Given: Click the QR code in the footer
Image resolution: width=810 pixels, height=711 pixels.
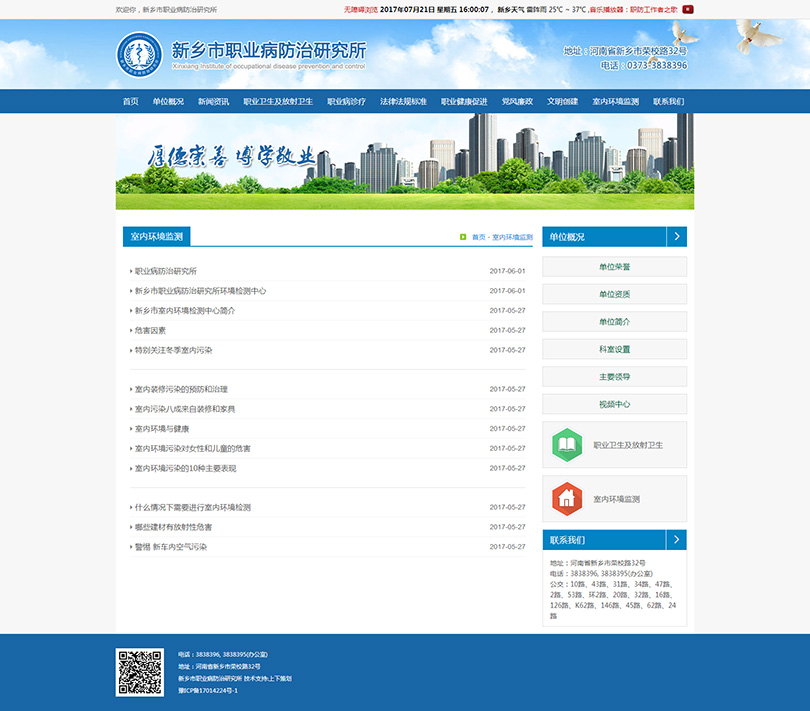Looking at the screenshot, I should 140,672.
